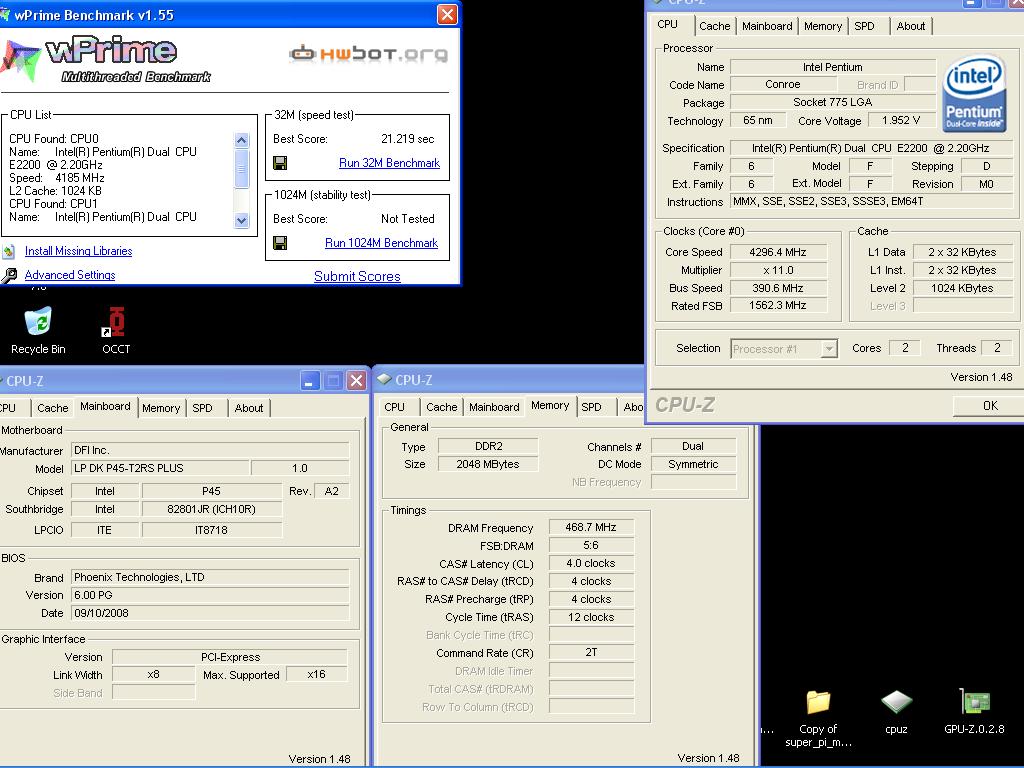Click the wrench icon beside Advanced Settings
The height and width of the screenshot is (768, 1024).
[x=9, y=276]
